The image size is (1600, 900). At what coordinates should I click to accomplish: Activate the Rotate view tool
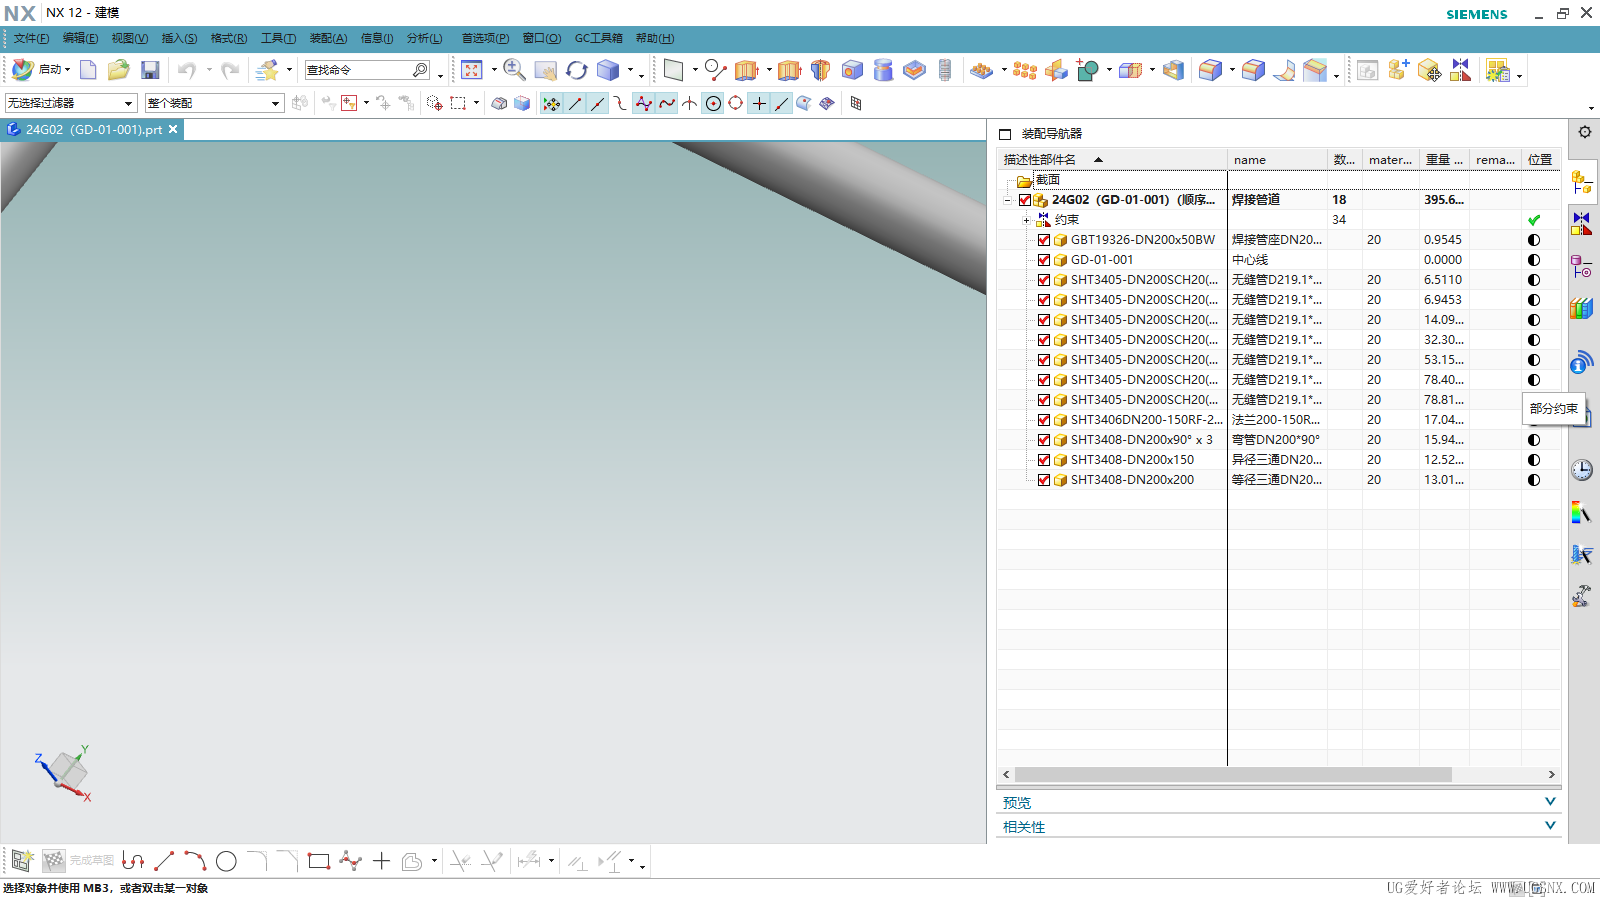pos(577,70)
